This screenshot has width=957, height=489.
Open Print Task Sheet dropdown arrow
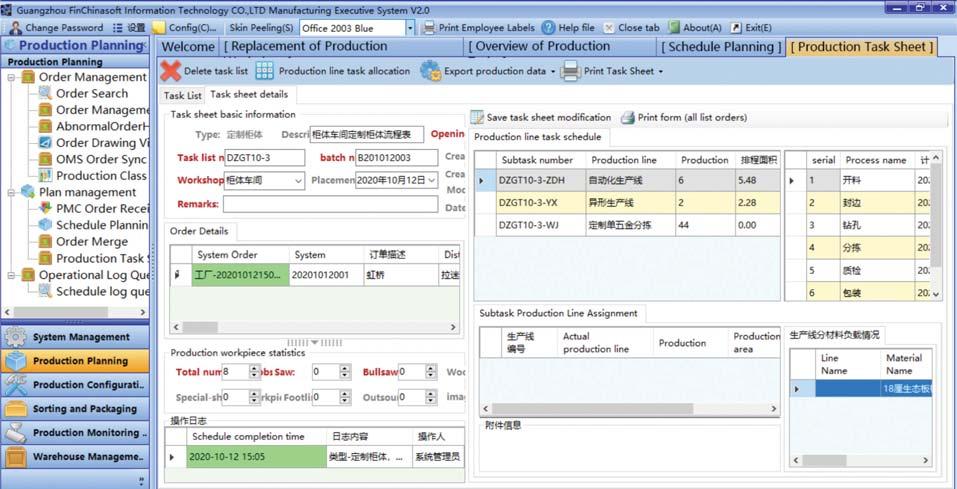point(660,72)
